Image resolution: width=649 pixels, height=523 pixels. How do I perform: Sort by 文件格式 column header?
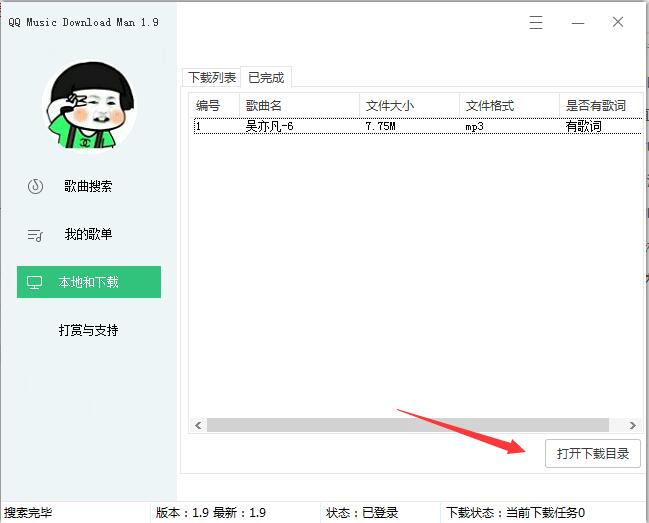pos(508,105)
